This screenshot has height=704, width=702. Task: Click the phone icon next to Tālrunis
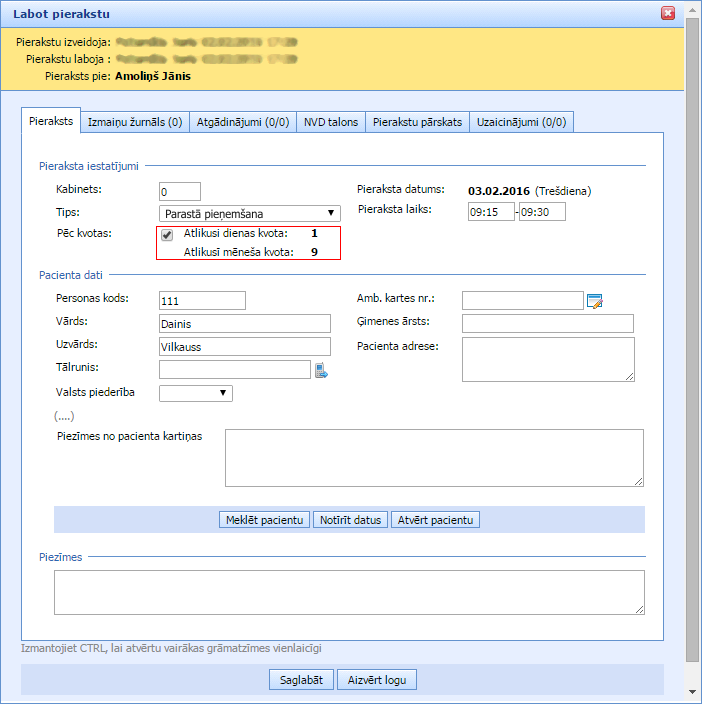click(x=321, y=371)
